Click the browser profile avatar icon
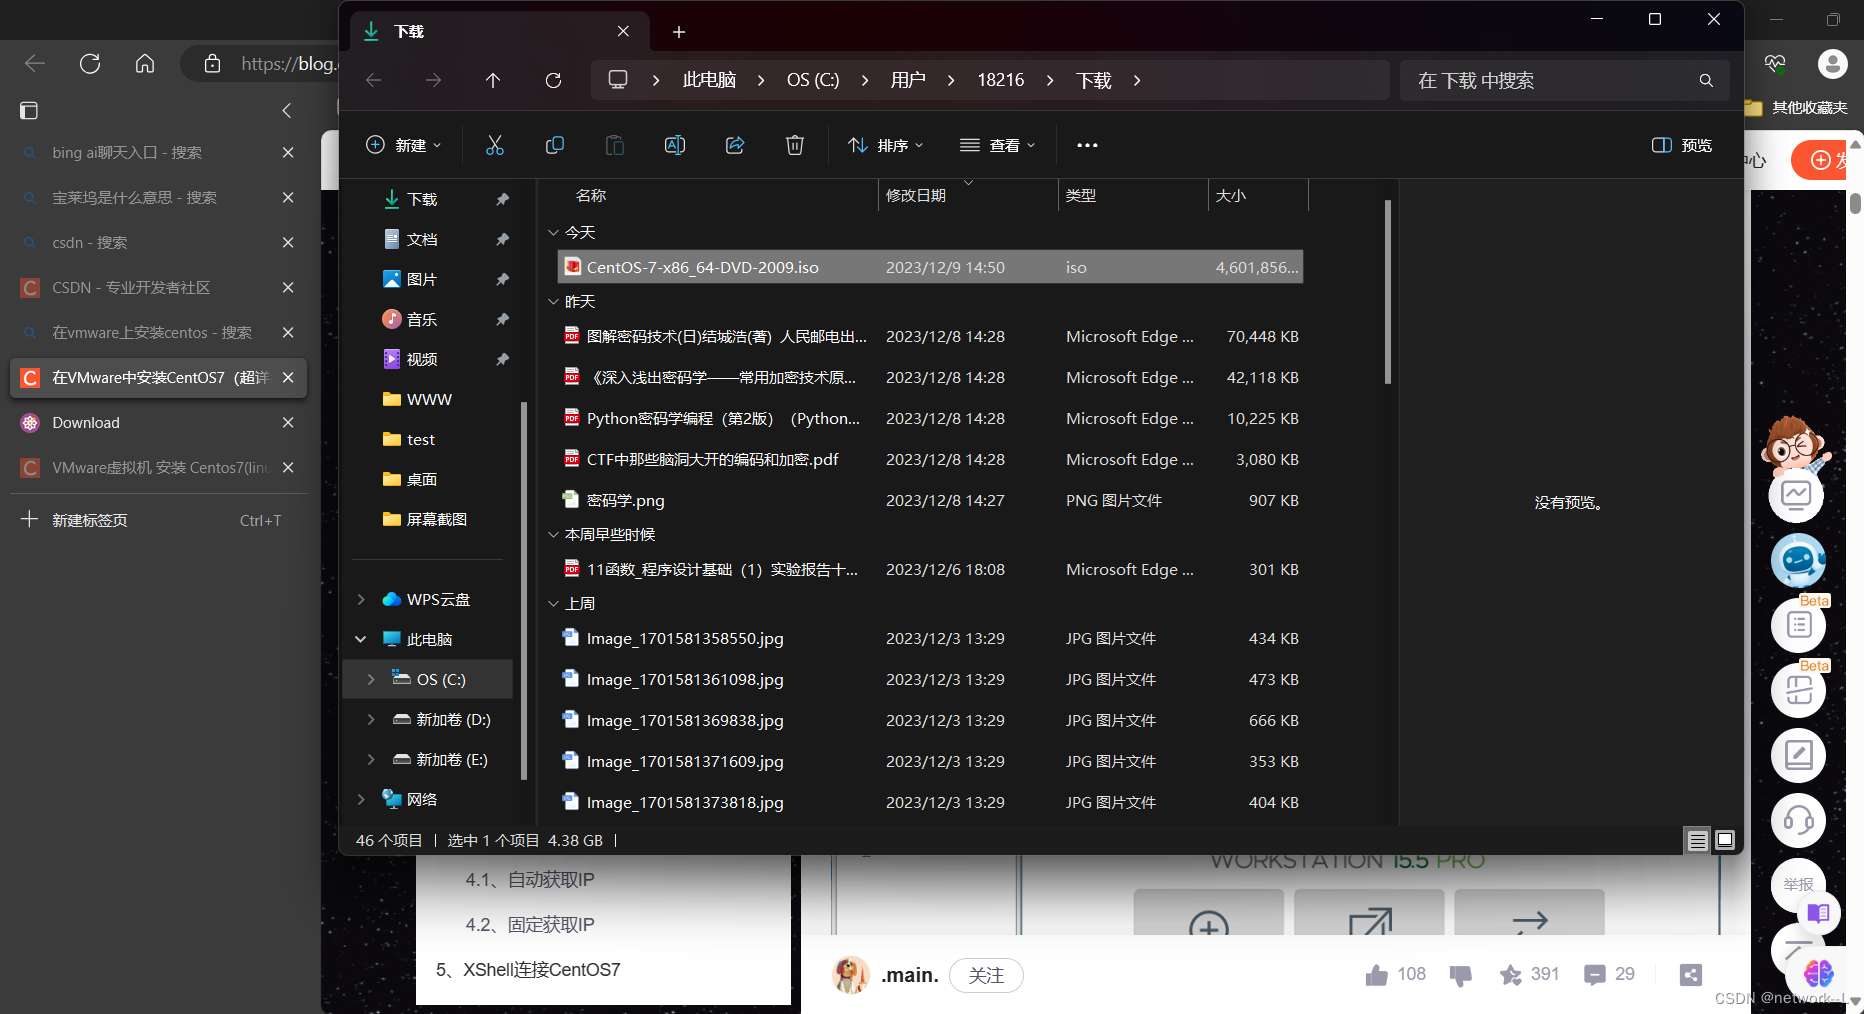This screenshot has height=1014, width=1864. [x=1832, y=64]
